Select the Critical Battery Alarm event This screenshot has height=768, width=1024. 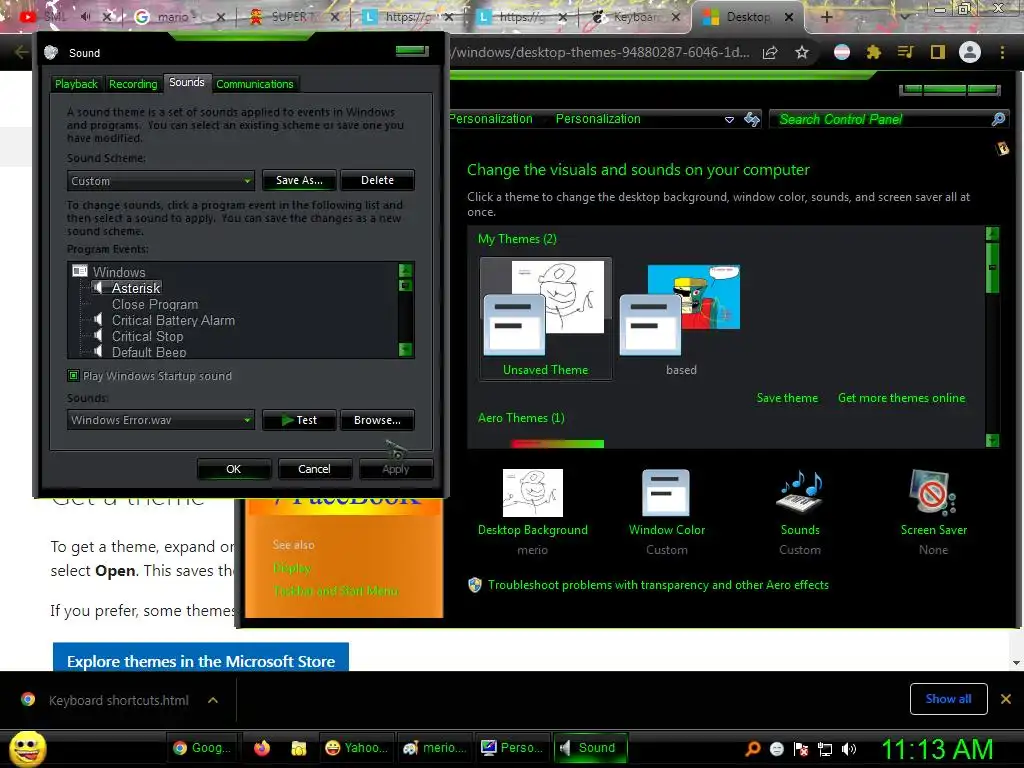pyautogui.click(x=173, y=320)
